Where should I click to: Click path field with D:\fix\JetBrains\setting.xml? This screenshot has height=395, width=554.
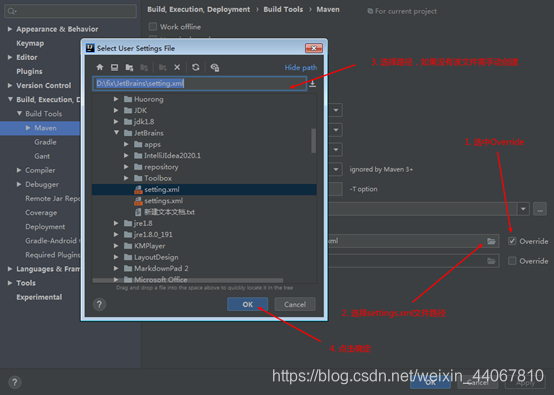pos(200,84)
